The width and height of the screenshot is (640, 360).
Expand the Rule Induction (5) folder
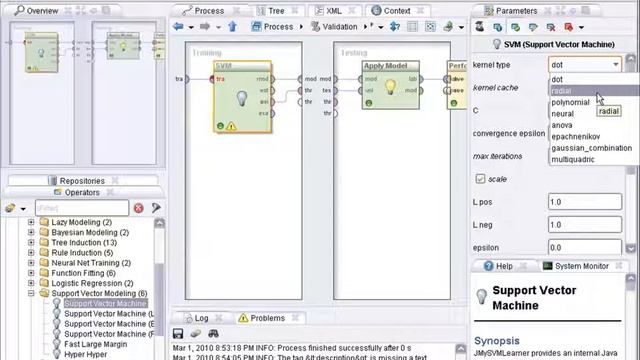point(31,253)
